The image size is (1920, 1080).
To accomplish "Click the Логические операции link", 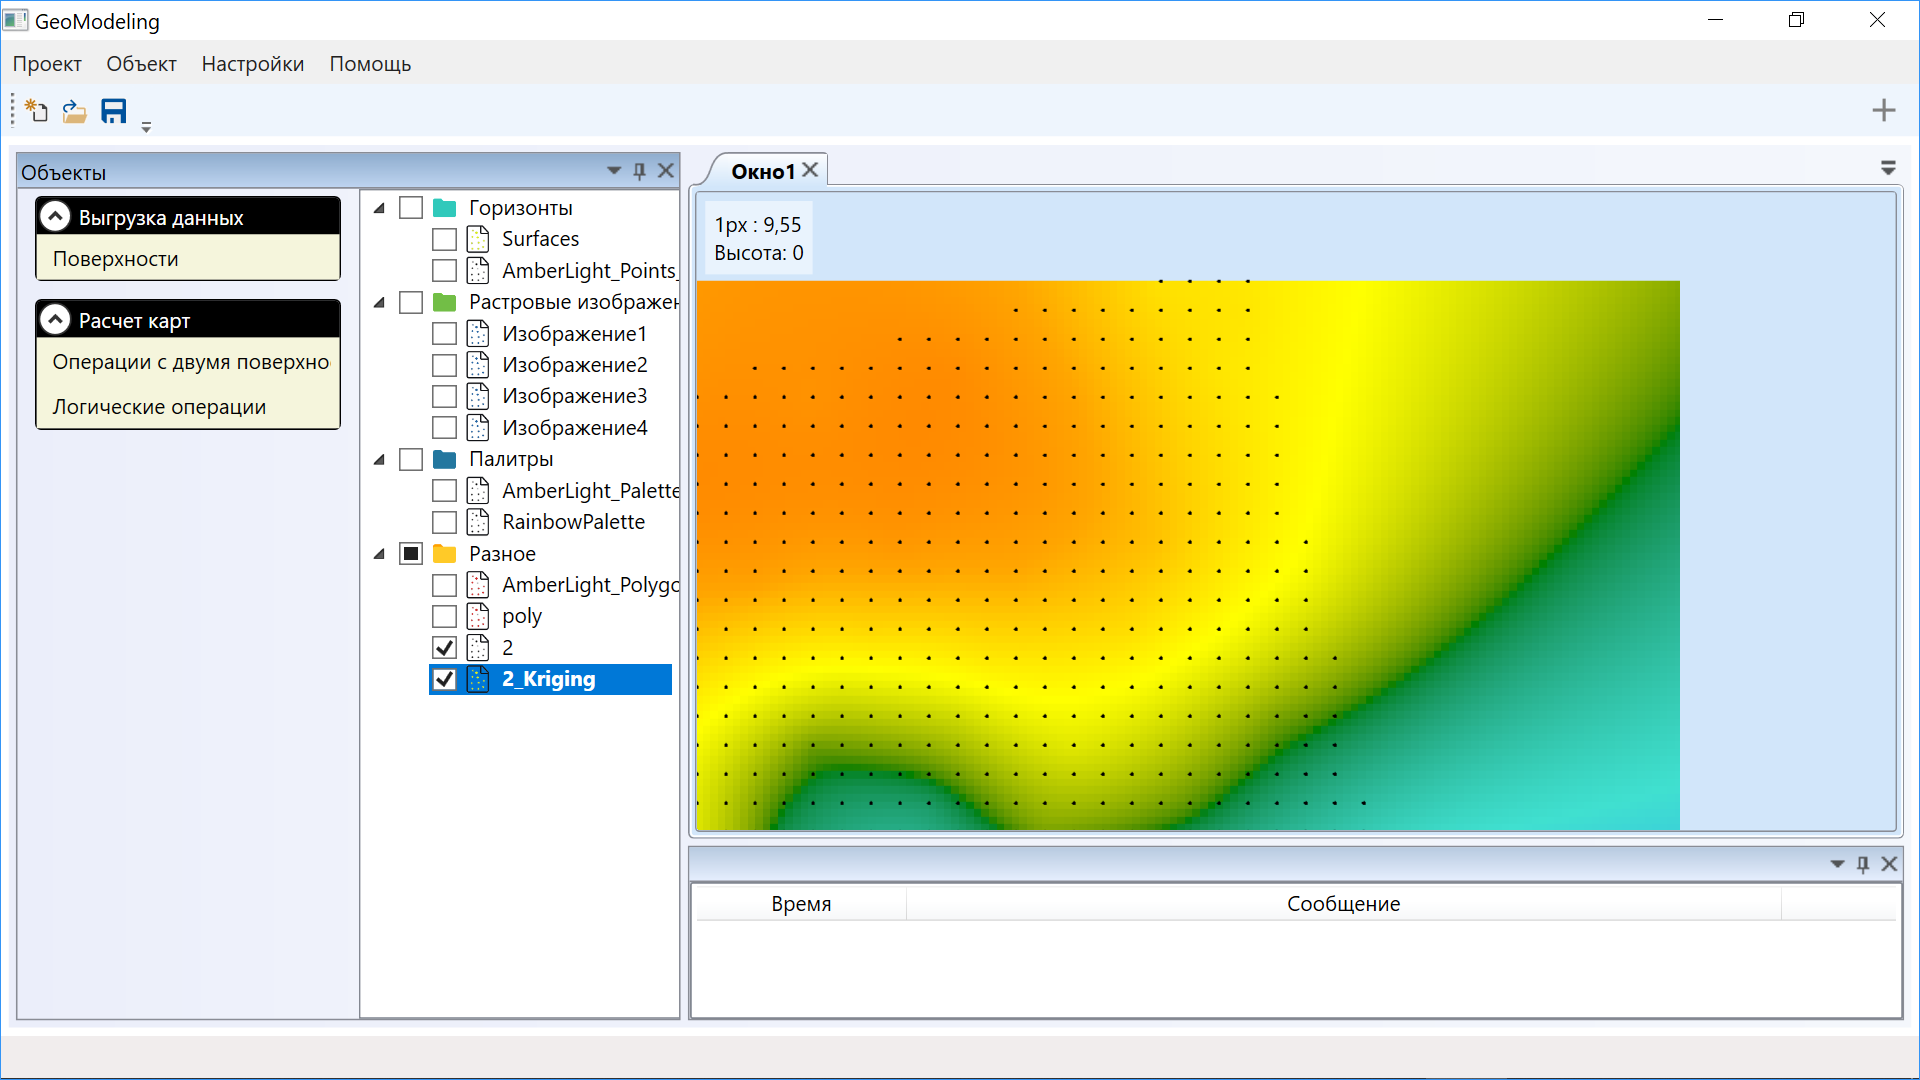I will [x=159, y=407].
